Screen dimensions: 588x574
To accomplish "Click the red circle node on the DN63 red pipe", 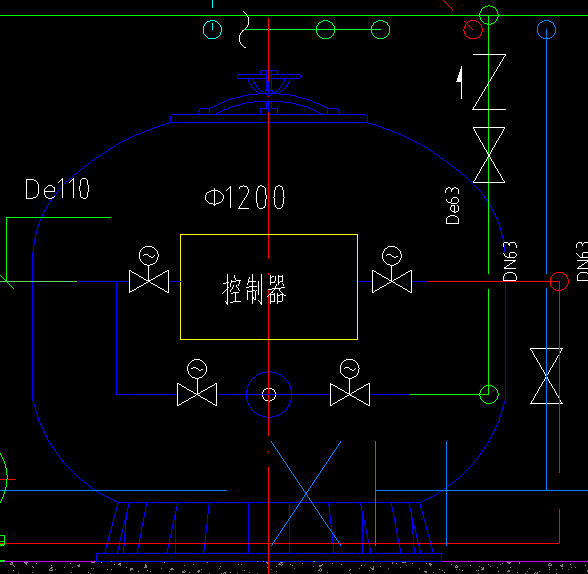I will pos(559,281).
